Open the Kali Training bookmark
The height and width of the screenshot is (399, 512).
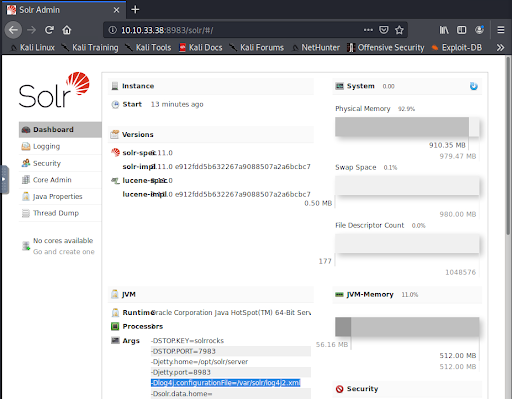tap(90, 48)
